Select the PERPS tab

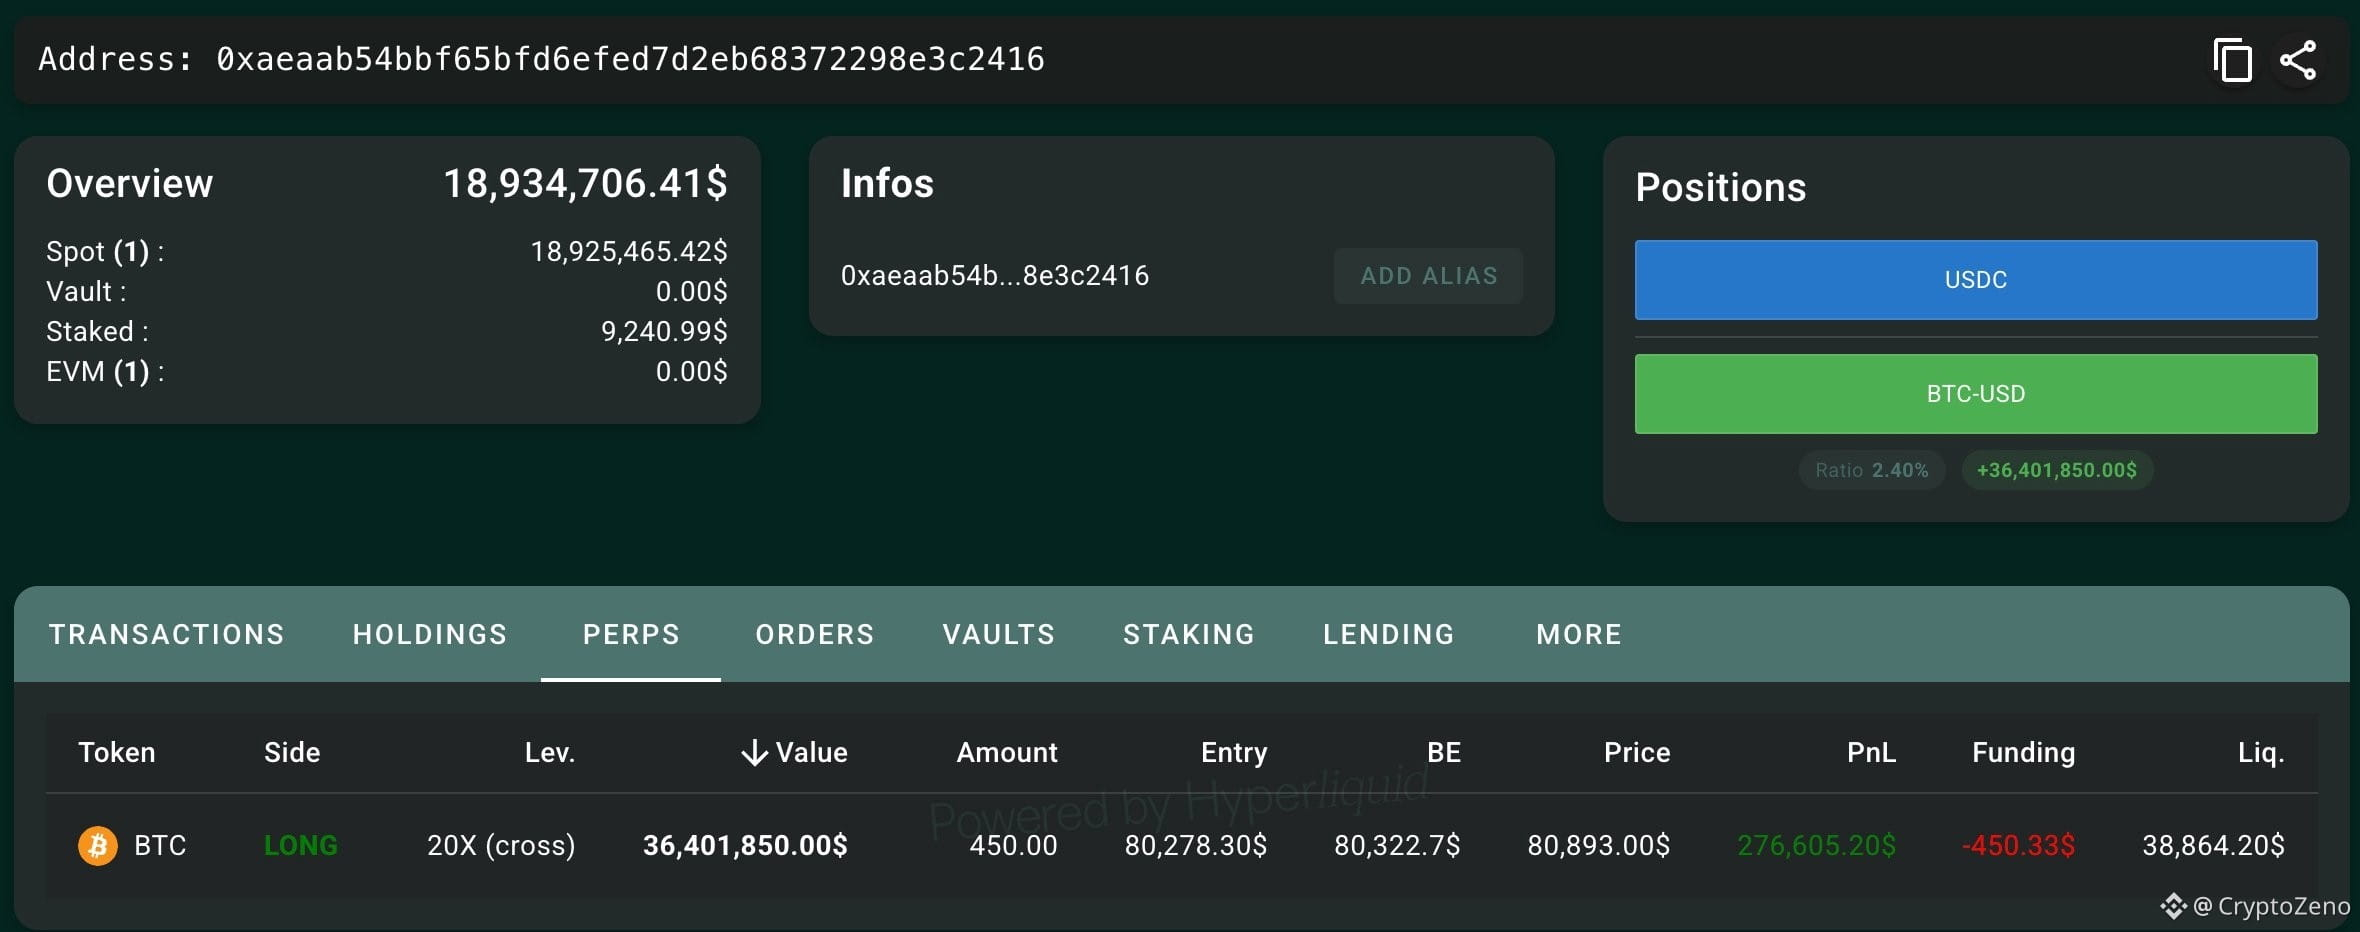(631, 634)
